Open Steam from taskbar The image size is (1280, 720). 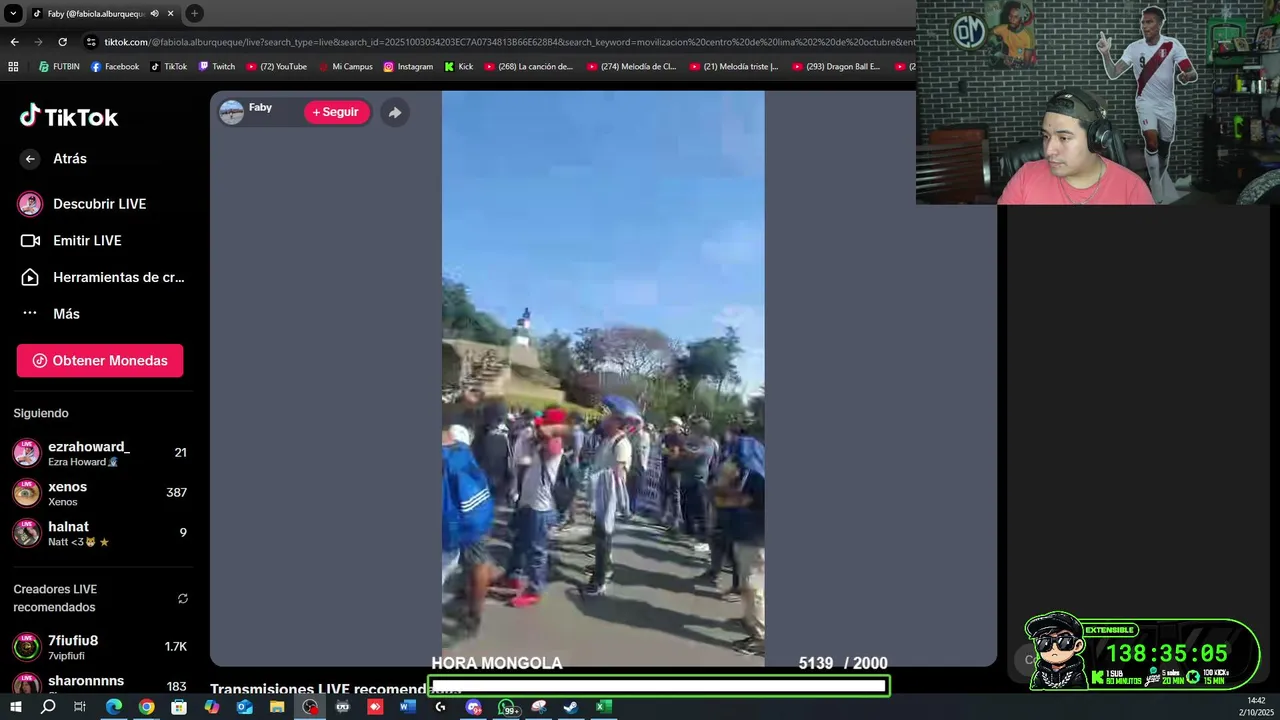coord(570,706)
